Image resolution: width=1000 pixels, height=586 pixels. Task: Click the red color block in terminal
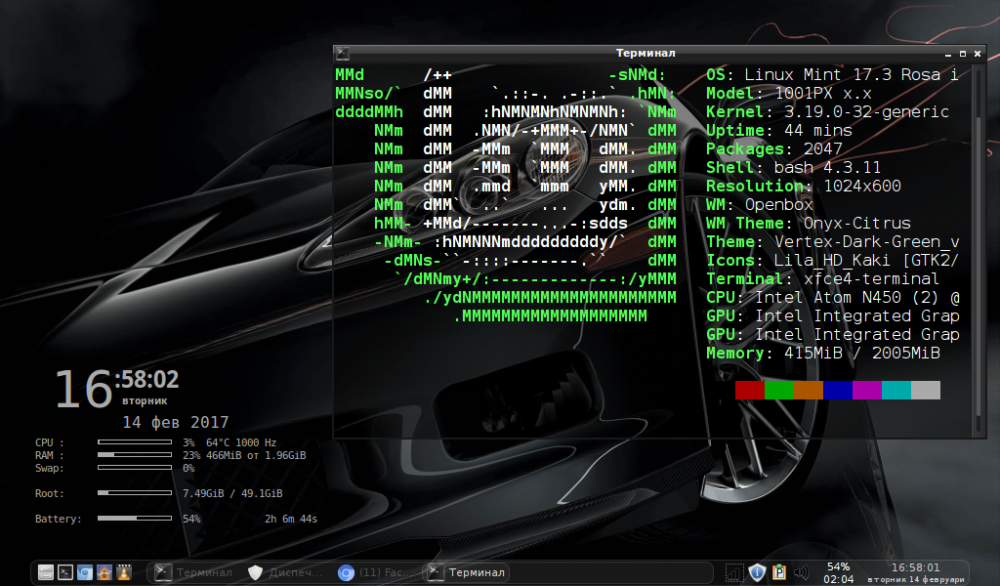point(750,390)
